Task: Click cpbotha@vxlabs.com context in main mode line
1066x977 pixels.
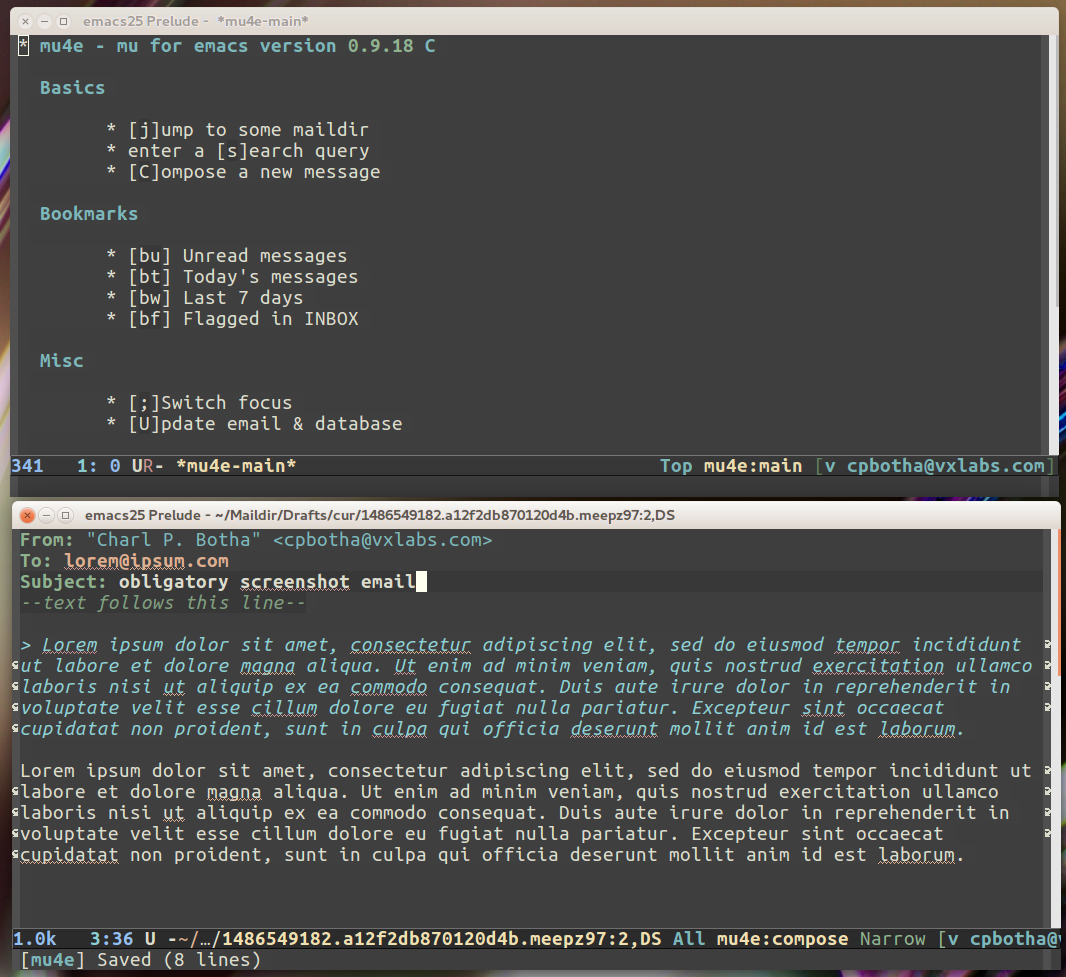Action: coord(945,466)
